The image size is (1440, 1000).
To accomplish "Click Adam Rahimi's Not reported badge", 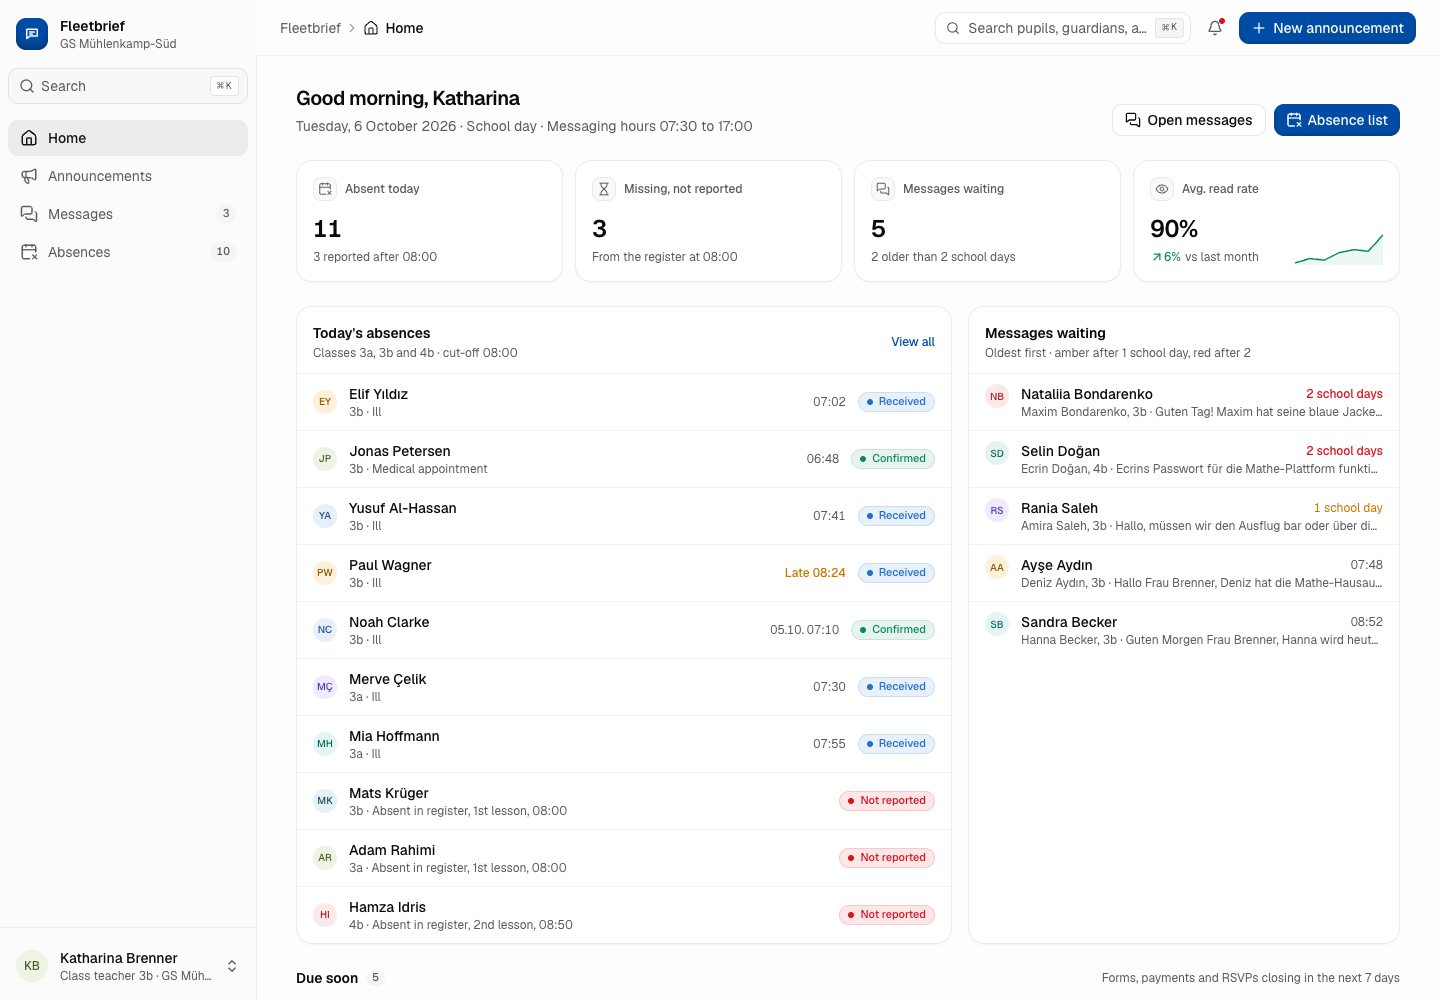I will pos(887,858).
